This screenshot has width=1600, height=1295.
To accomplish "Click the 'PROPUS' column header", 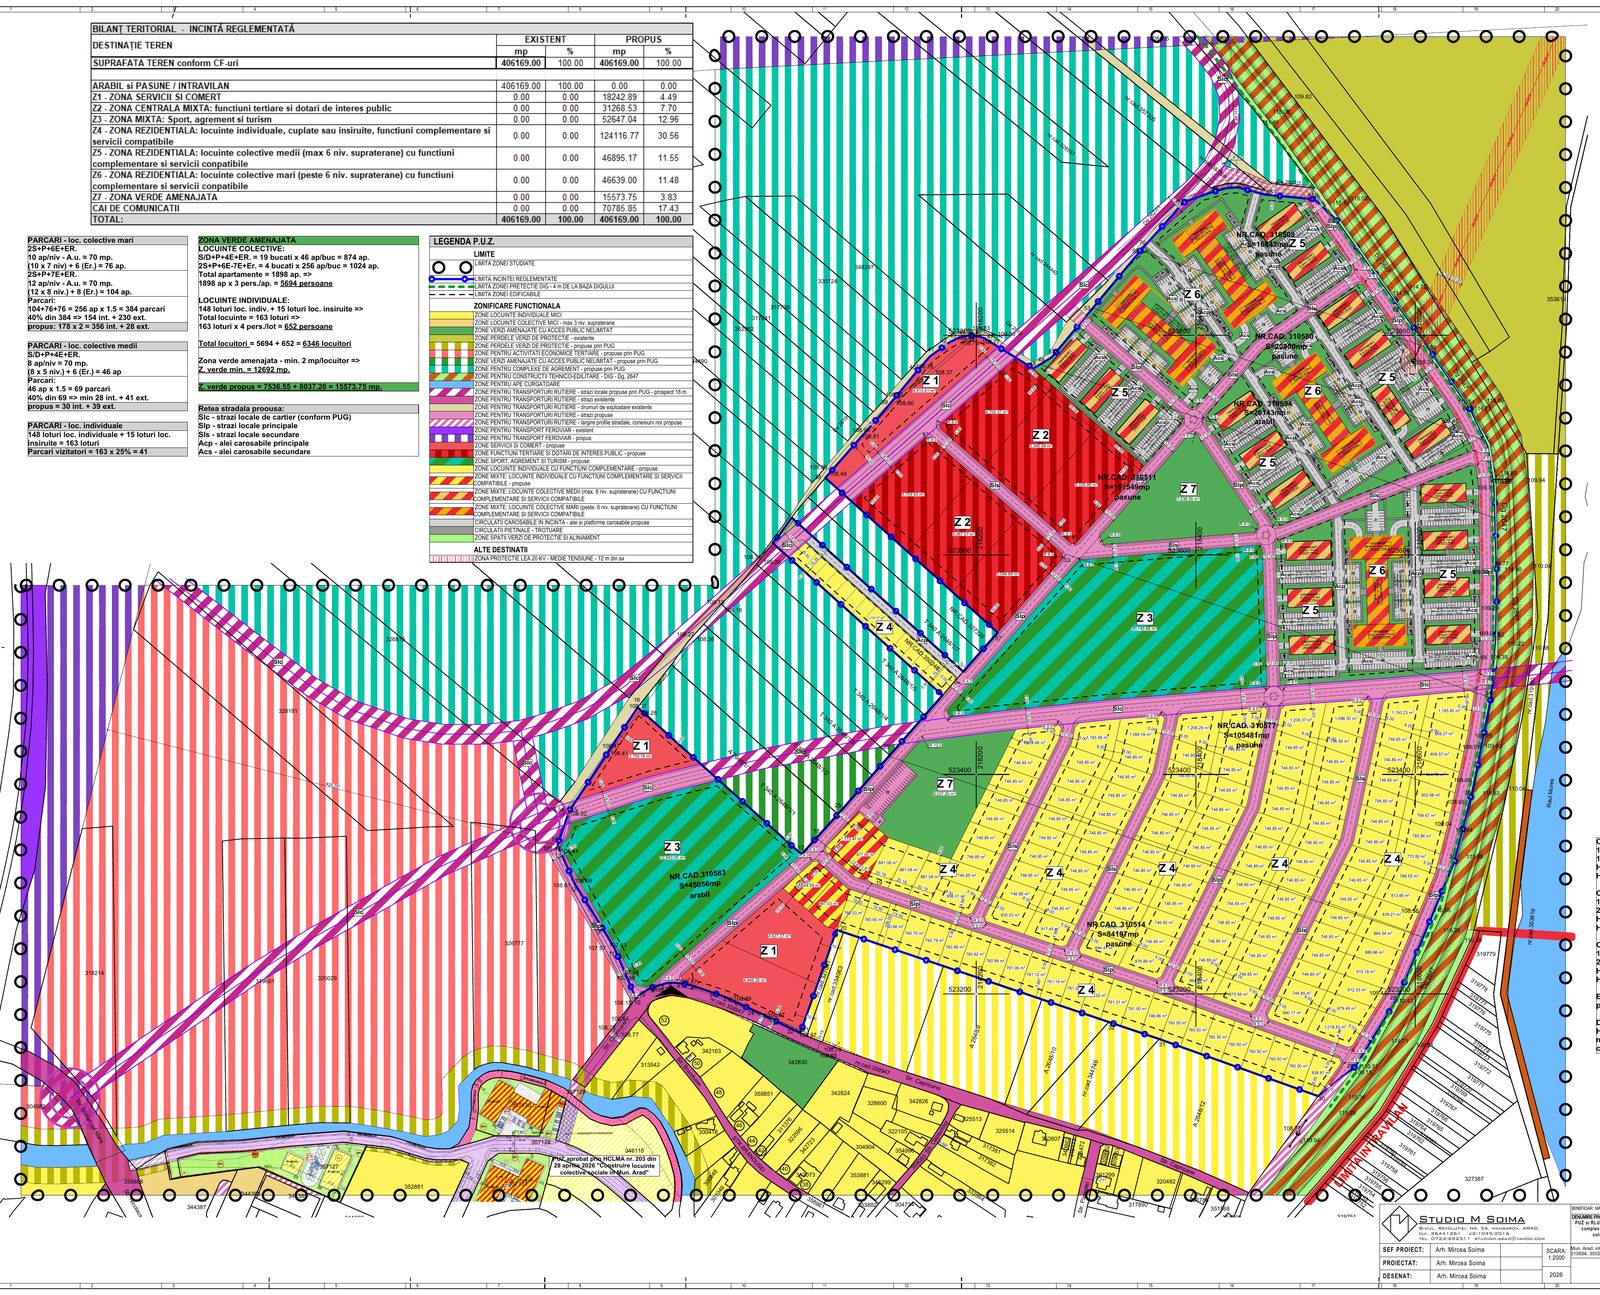I will 644,40.
